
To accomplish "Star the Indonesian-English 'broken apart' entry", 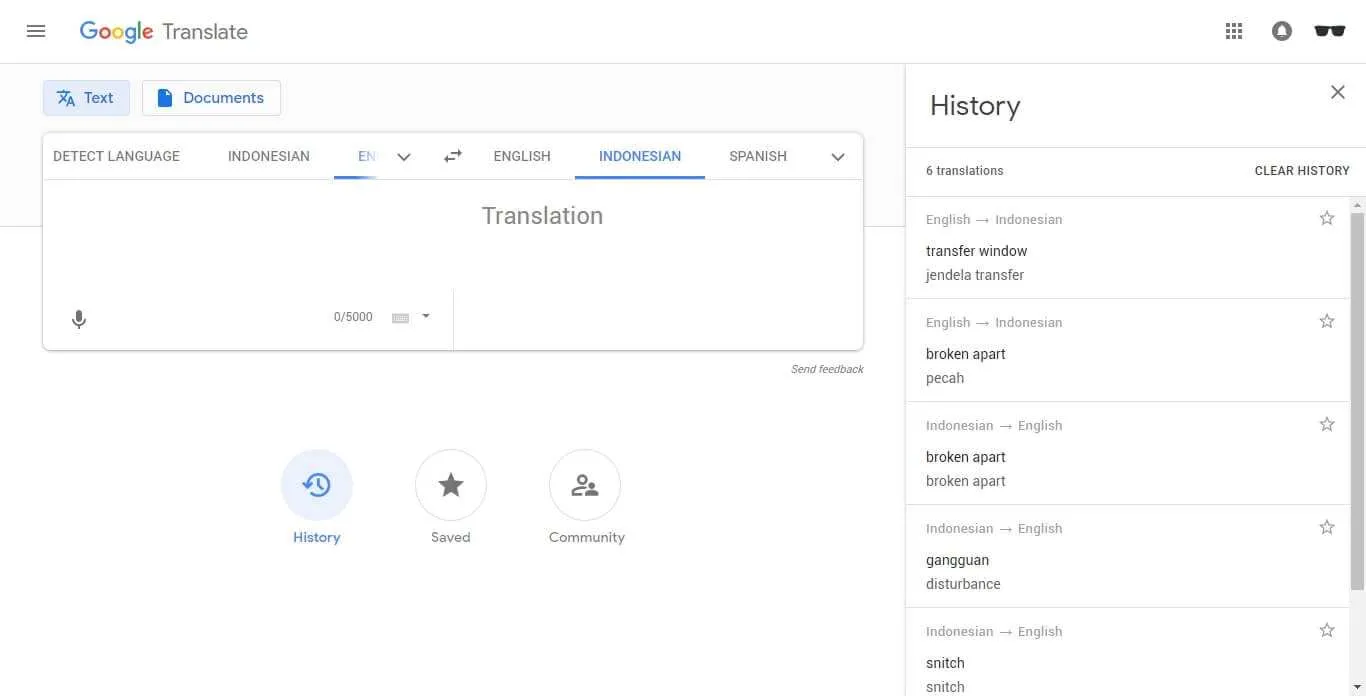I will coord(1327,424).
